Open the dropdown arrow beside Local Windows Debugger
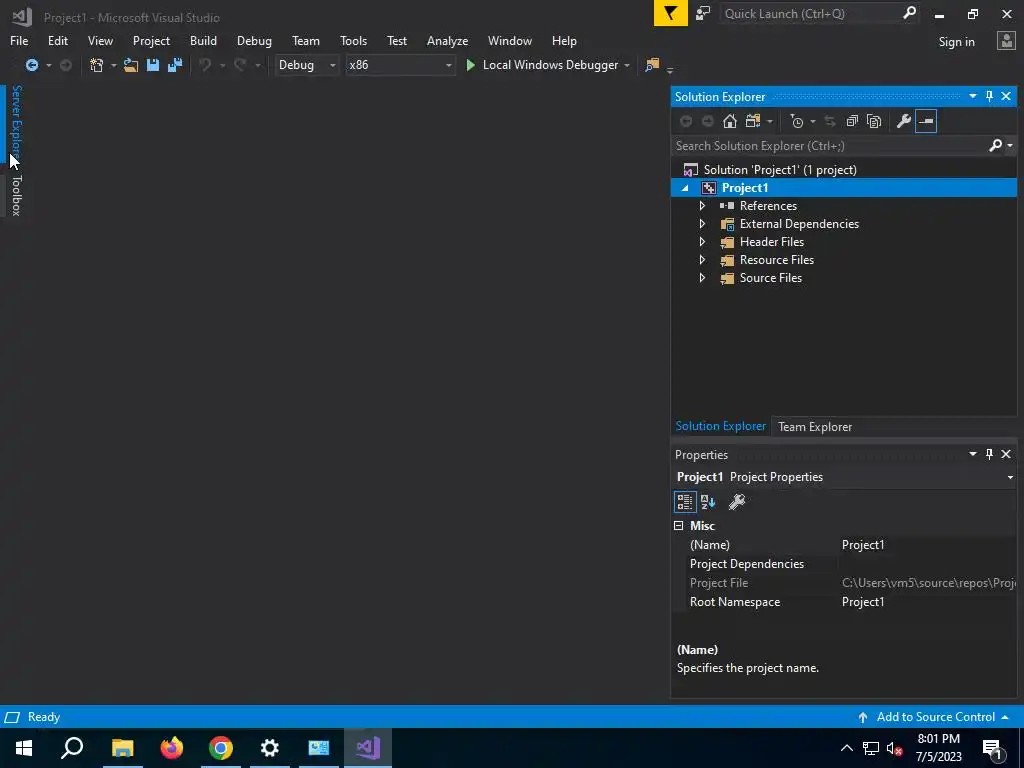This screenshot has width=1024, height=768. coord(627,65)
